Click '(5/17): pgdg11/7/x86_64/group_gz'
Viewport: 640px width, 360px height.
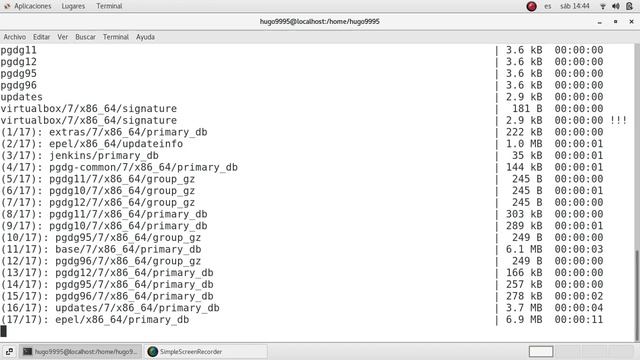coord(98,179)
